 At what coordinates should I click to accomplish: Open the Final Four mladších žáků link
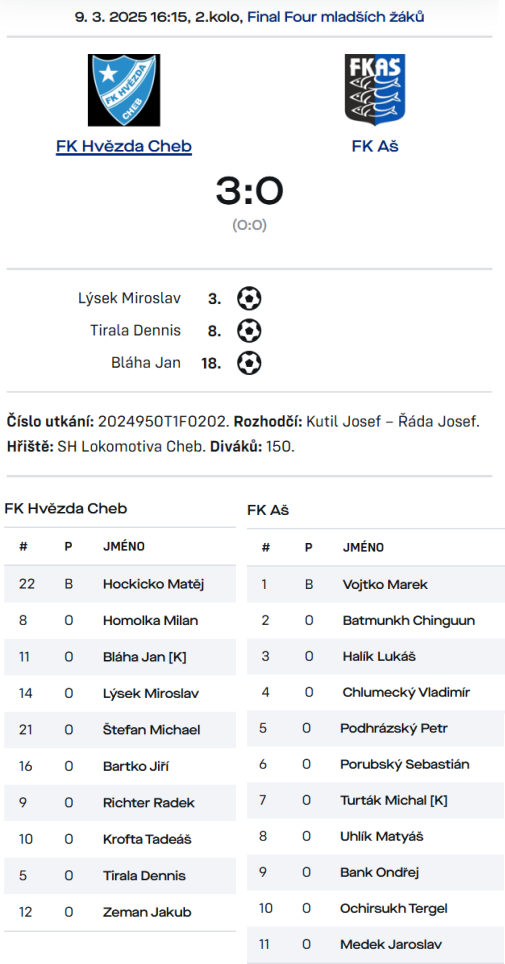(x=335, y=17)
